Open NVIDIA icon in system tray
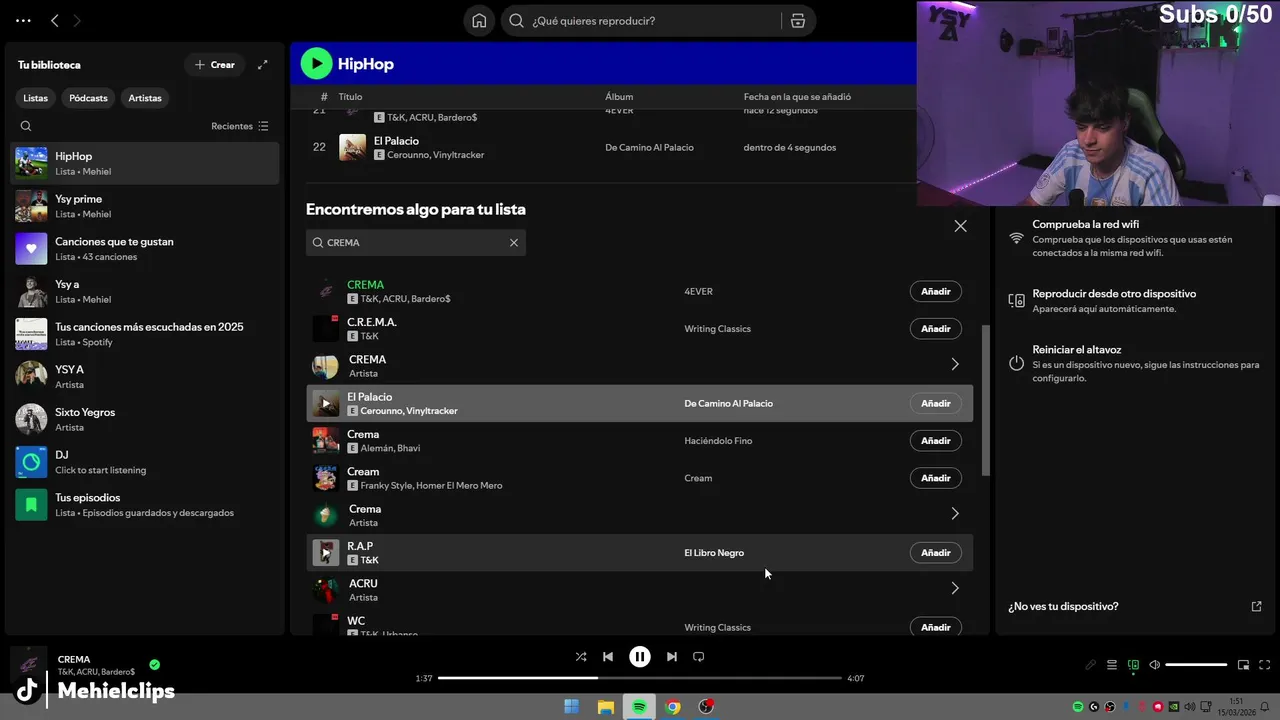Viewport: 1280px width, 720px height. click(1174, 707)
